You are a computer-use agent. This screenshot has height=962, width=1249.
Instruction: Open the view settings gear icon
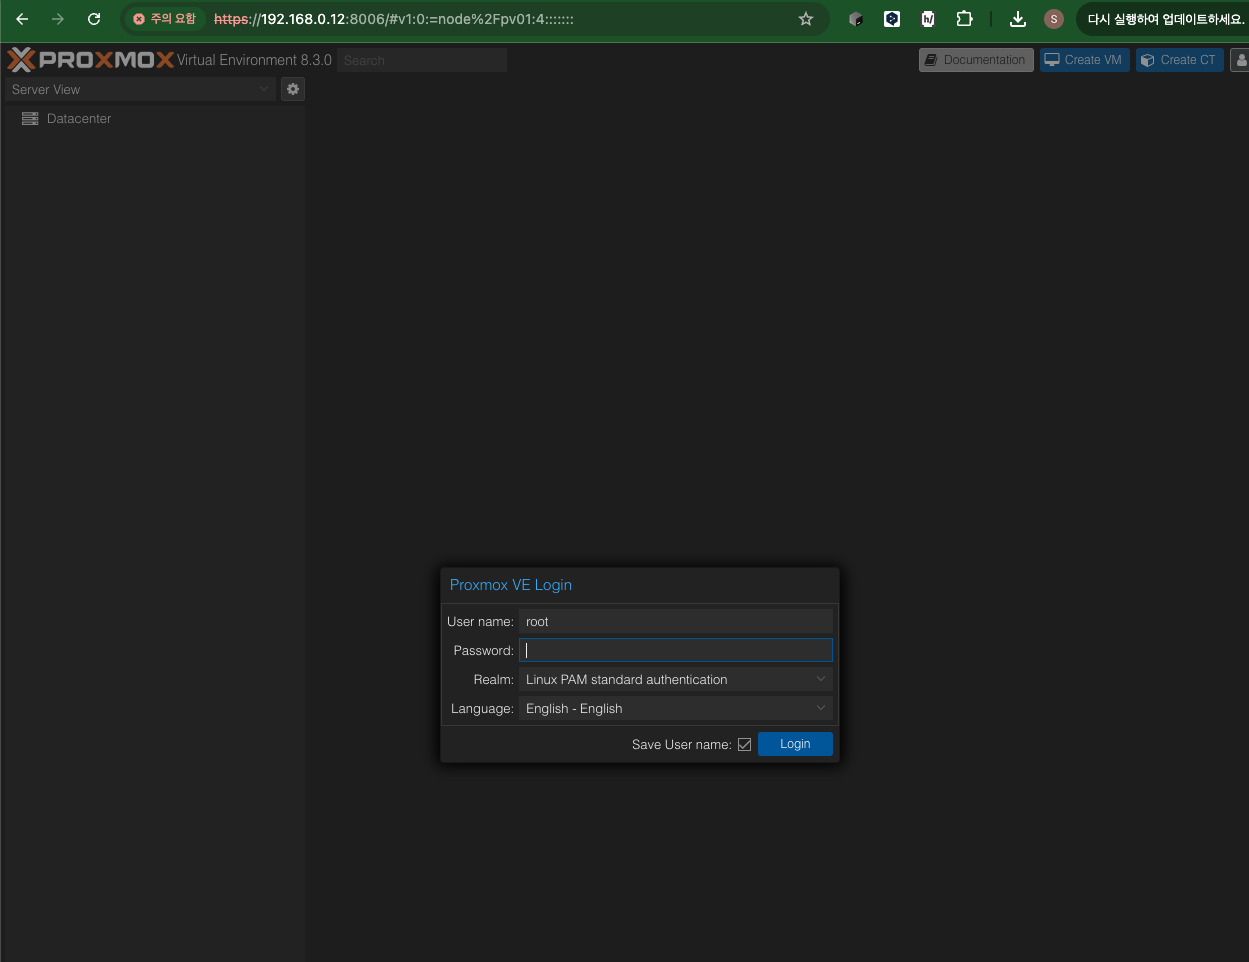tap(293, 89)
